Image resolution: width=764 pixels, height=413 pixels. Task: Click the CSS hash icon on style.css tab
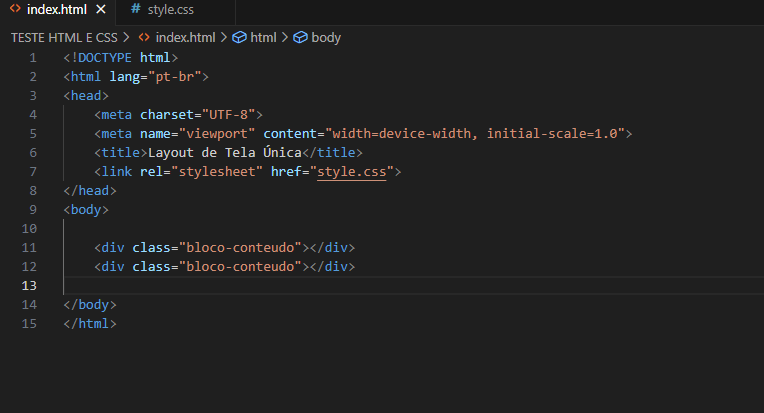coord(136,9)
